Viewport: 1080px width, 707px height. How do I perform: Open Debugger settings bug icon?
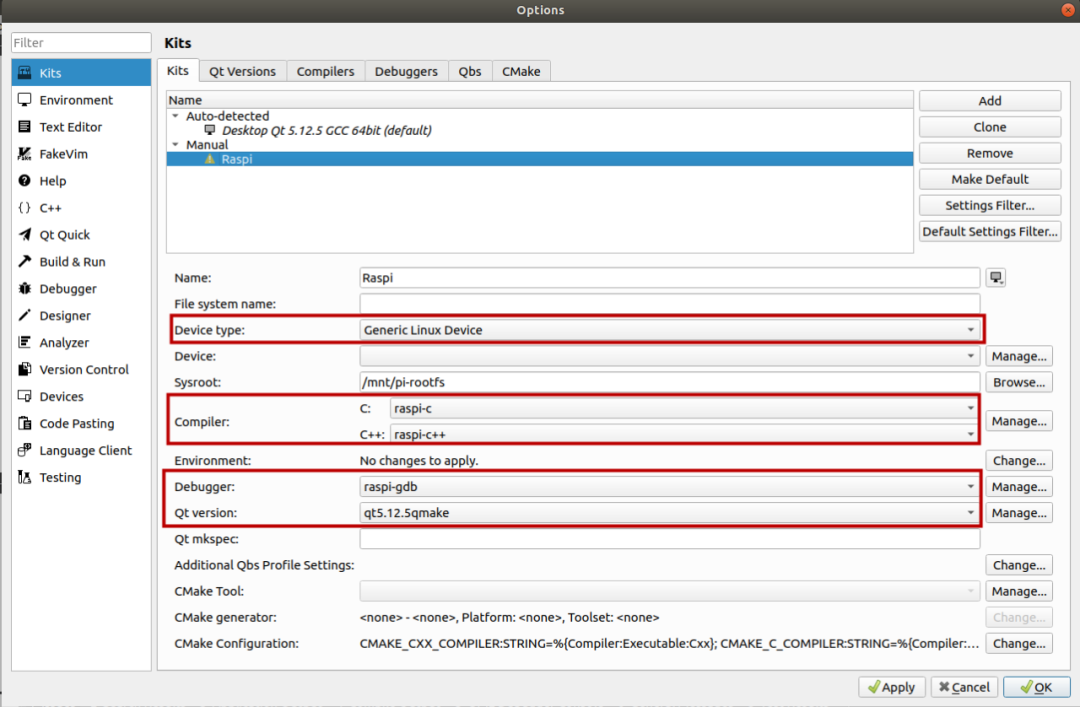tap(25, 288)
